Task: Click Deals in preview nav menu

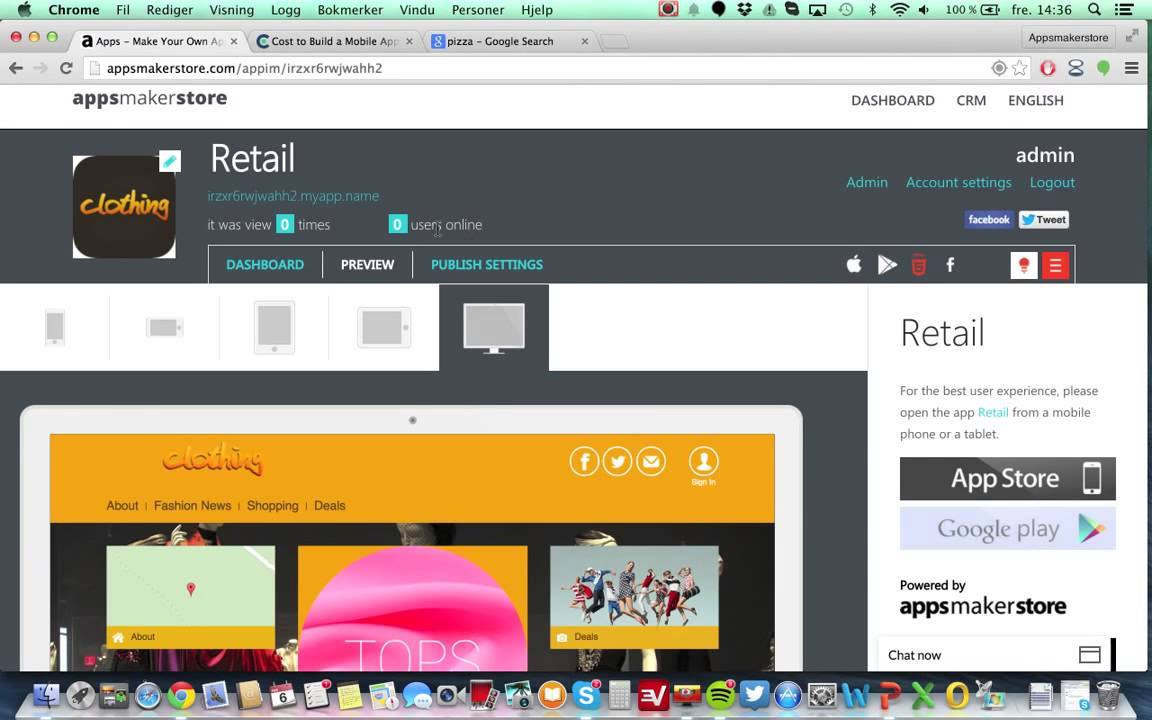Action: point(330,505)
